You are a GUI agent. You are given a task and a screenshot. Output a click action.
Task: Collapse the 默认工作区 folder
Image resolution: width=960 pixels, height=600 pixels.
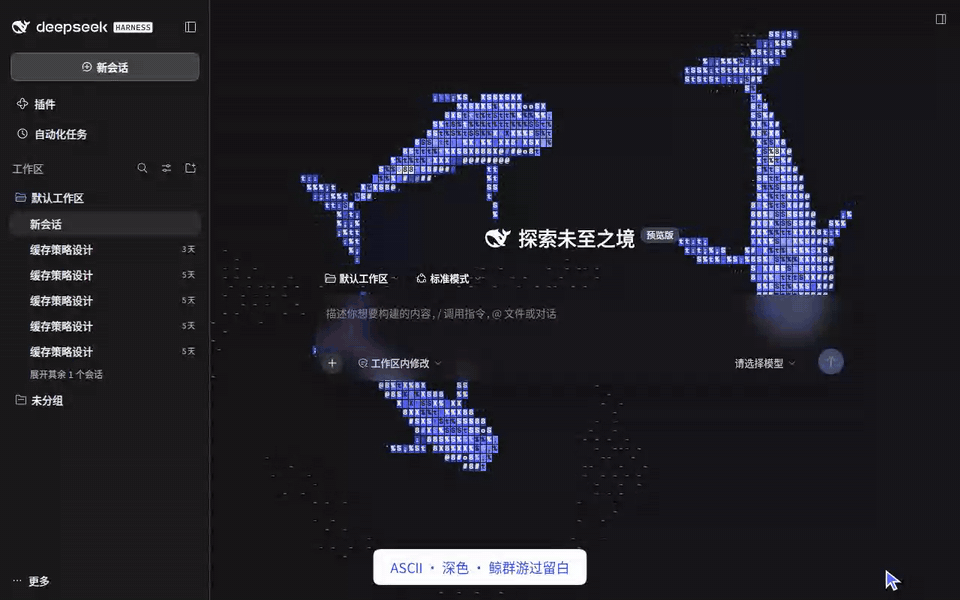click(105, 198)
